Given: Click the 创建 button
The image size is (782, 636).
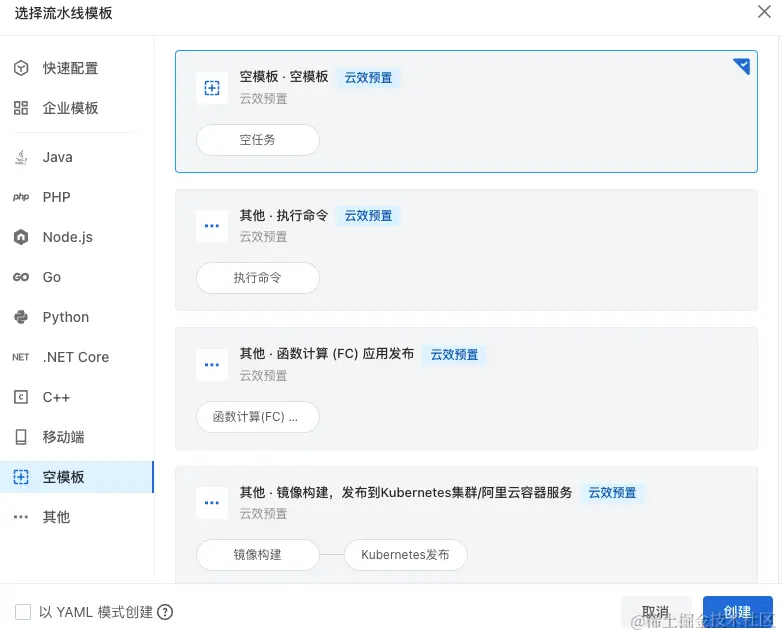Looking at the screenshot, I should [x=738, y=612].
